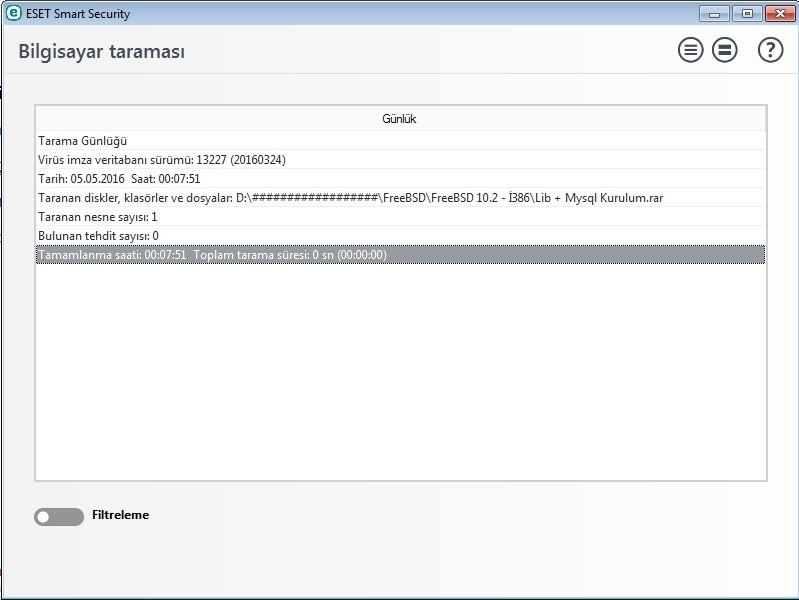Select the 'Taranan nesne sayısı: 1' row
The image size is (799, 600).
click(x=401, y=217)
